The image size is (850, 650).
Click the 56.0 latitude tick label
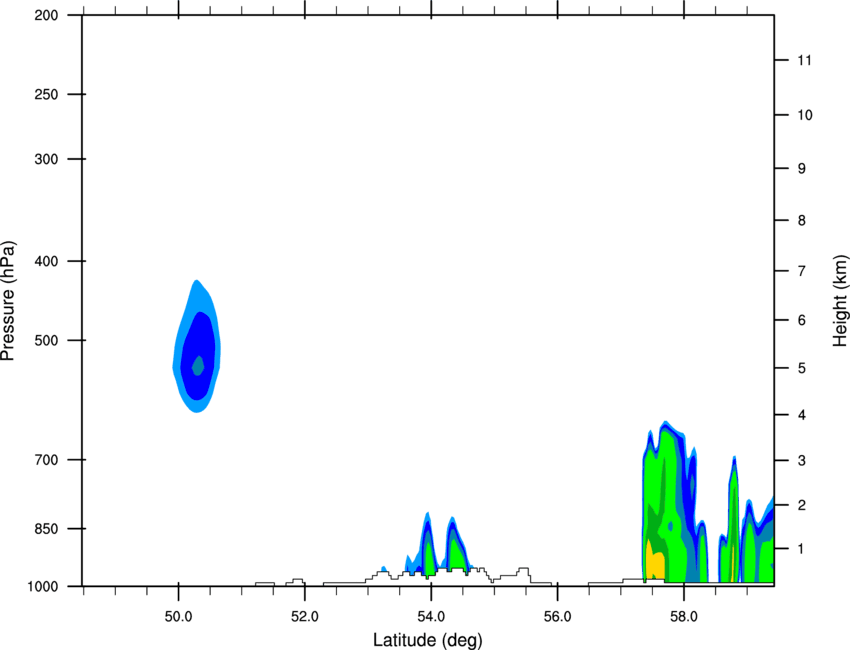click(x=558, y=616)
